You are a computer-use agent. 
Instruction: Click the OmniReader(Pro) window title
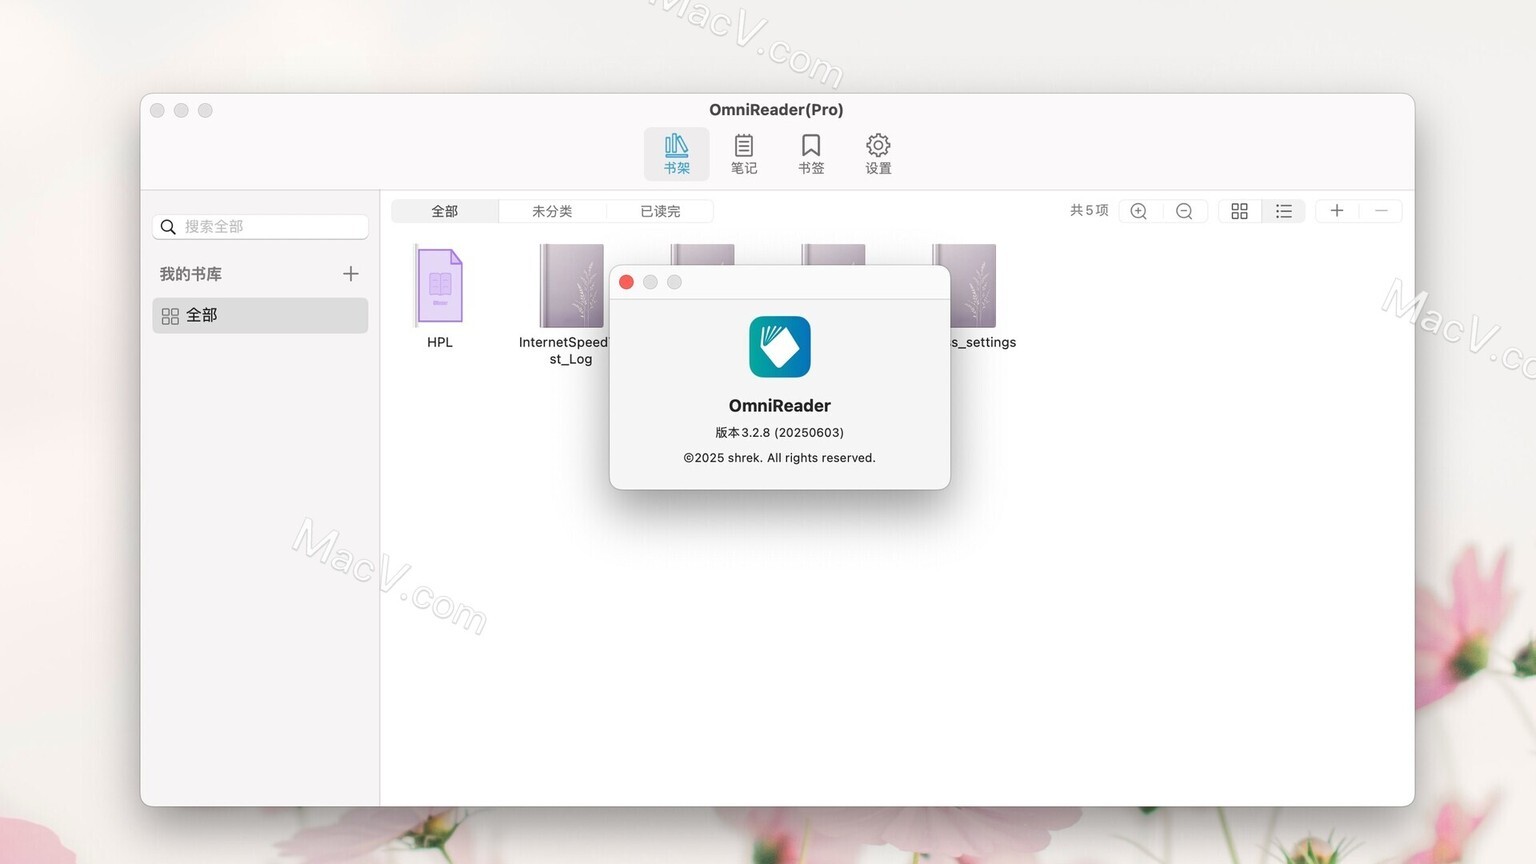777,110
